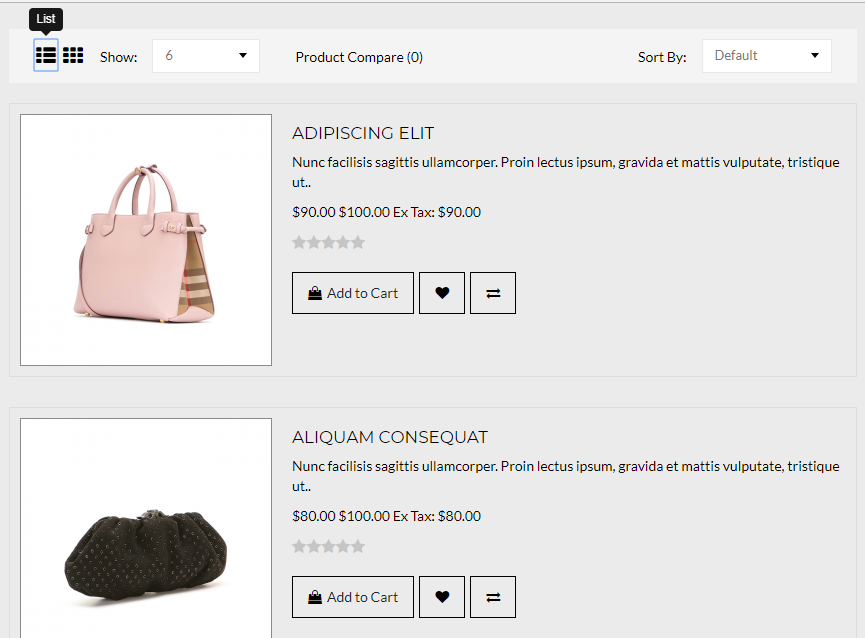Click the Sort By dropdown arrow
Viewport: 865px width, 638px height.
point(815,55)
